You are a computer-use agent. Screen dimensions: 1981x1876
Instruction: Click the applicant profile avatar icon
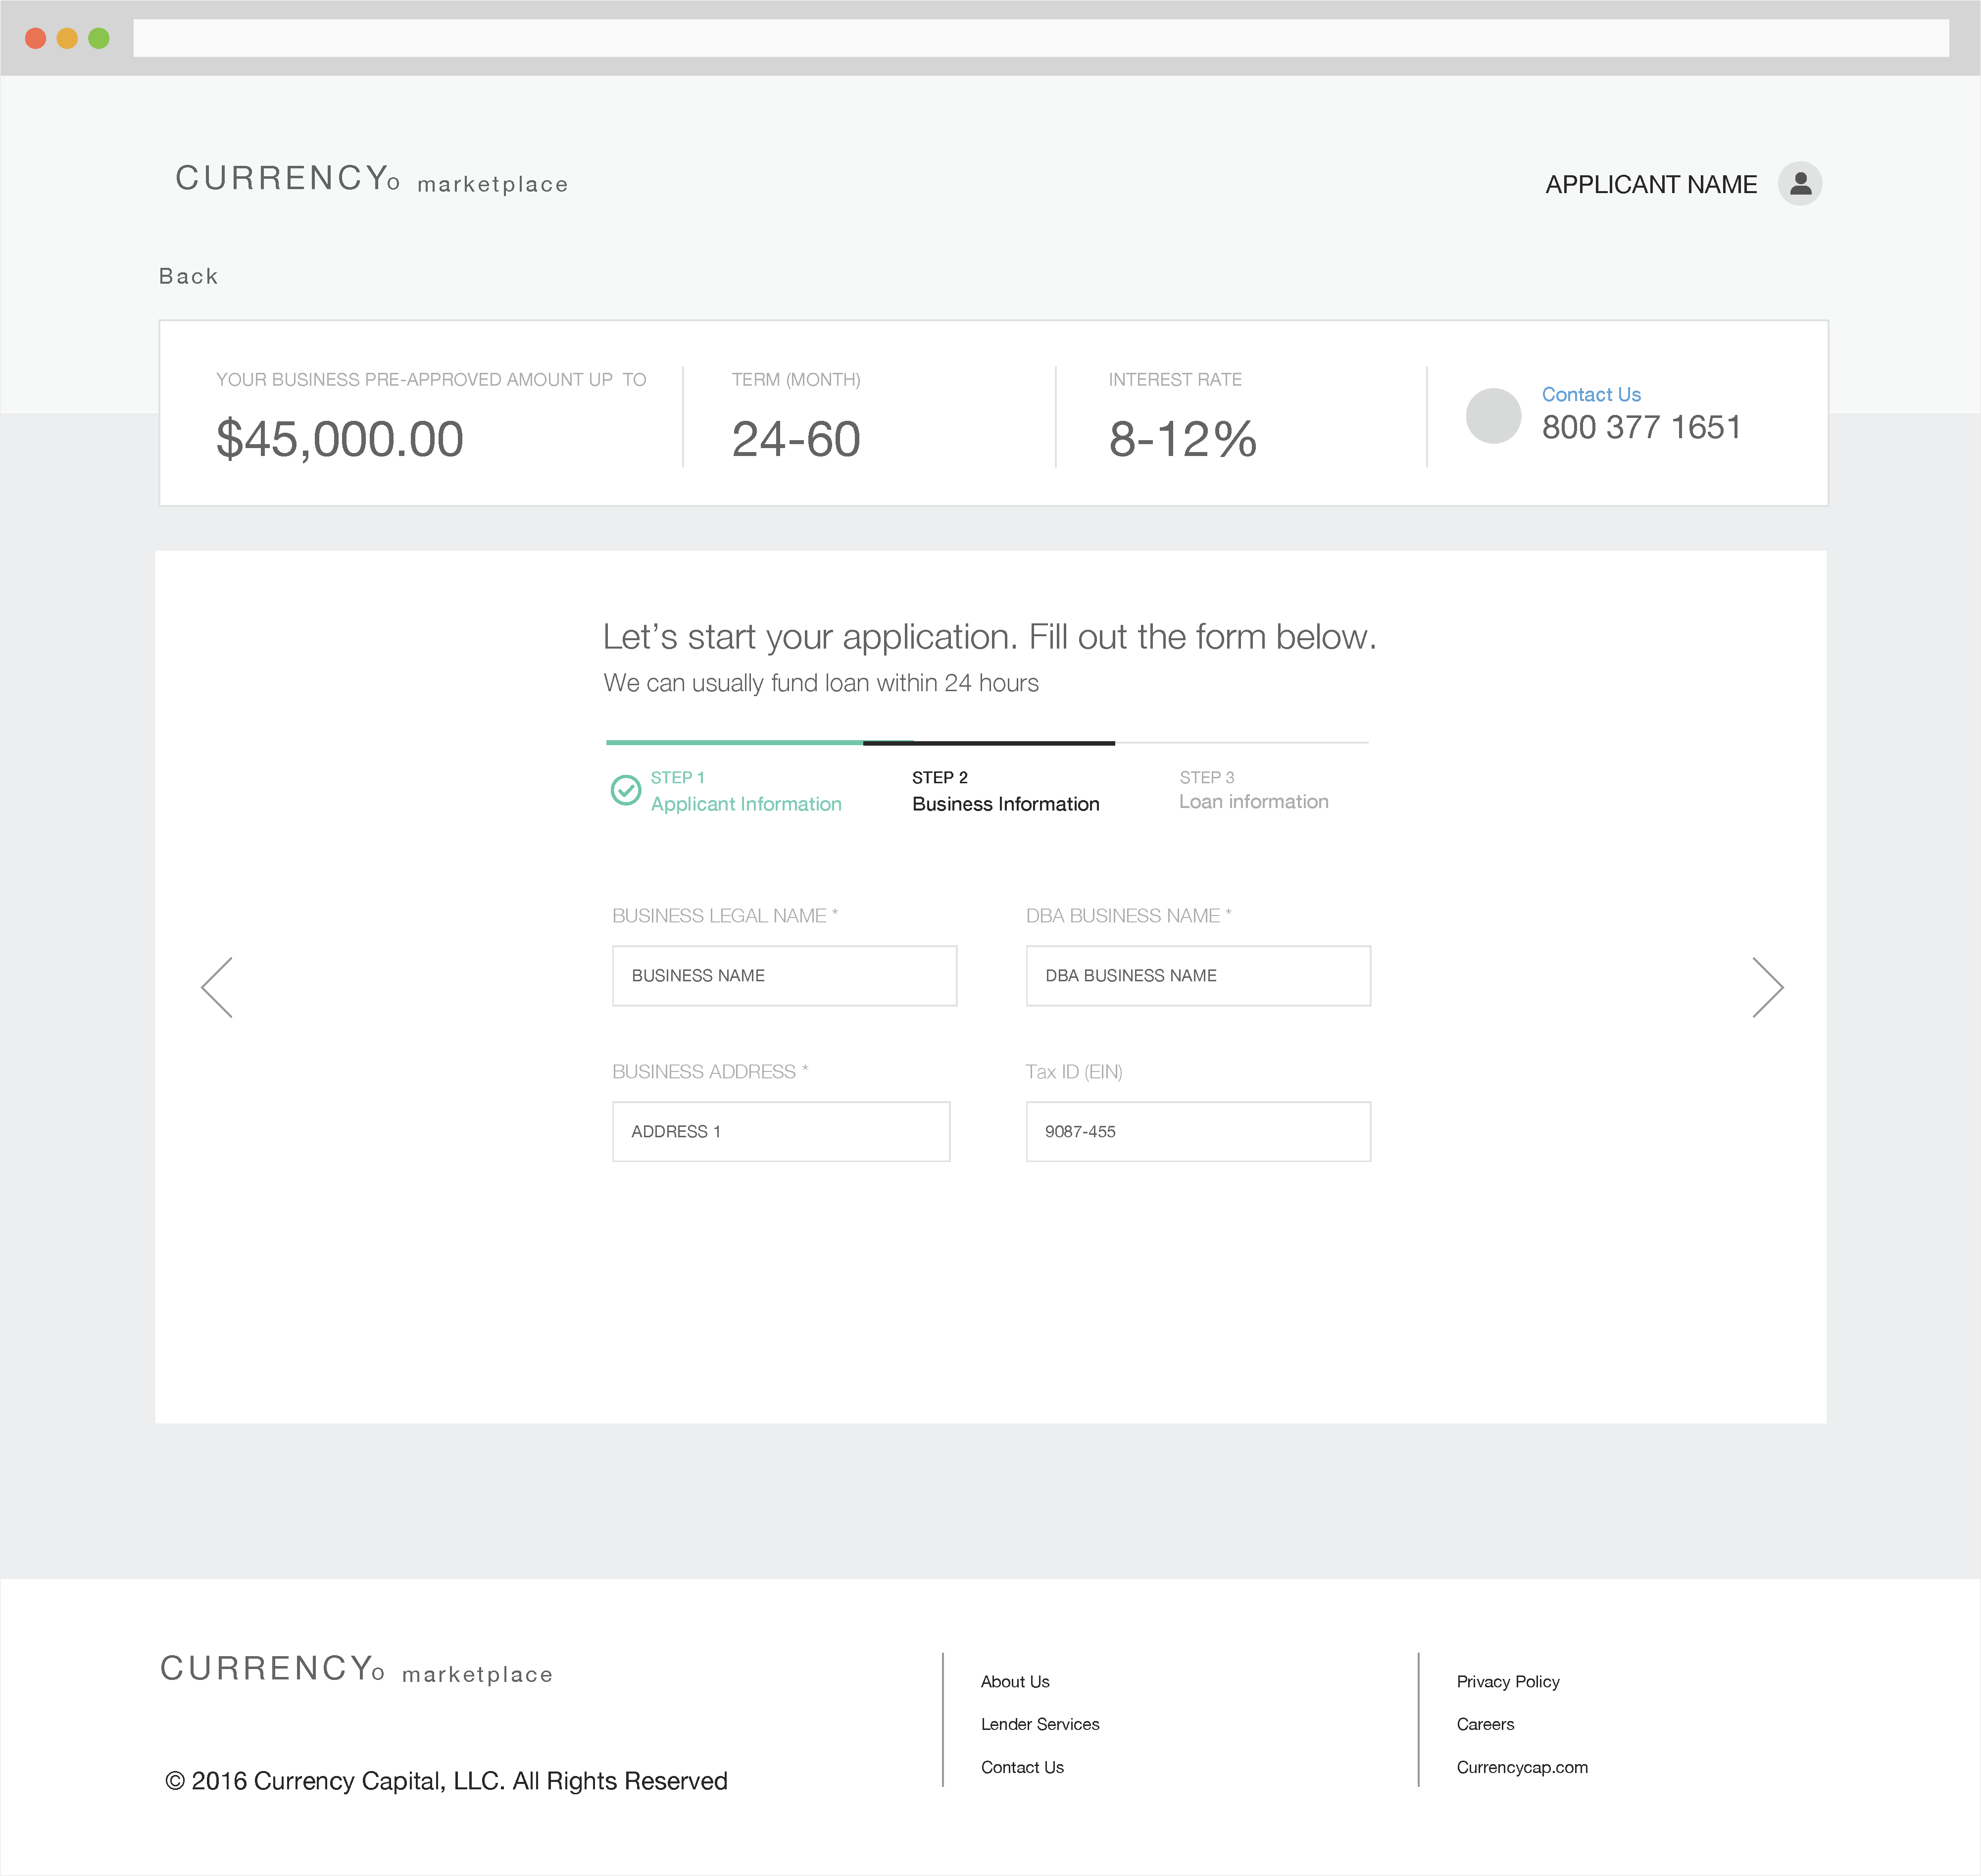tap(1801, 184)
